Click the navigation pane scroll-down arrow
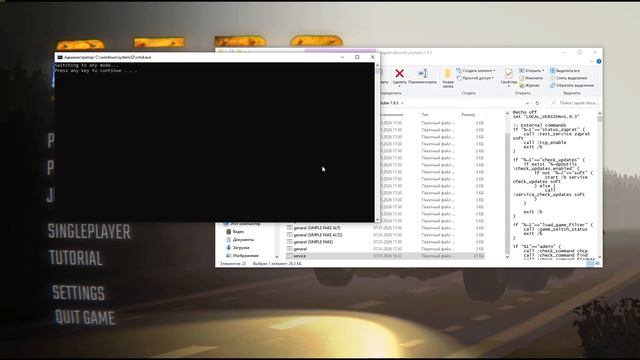 pos(277,257)
